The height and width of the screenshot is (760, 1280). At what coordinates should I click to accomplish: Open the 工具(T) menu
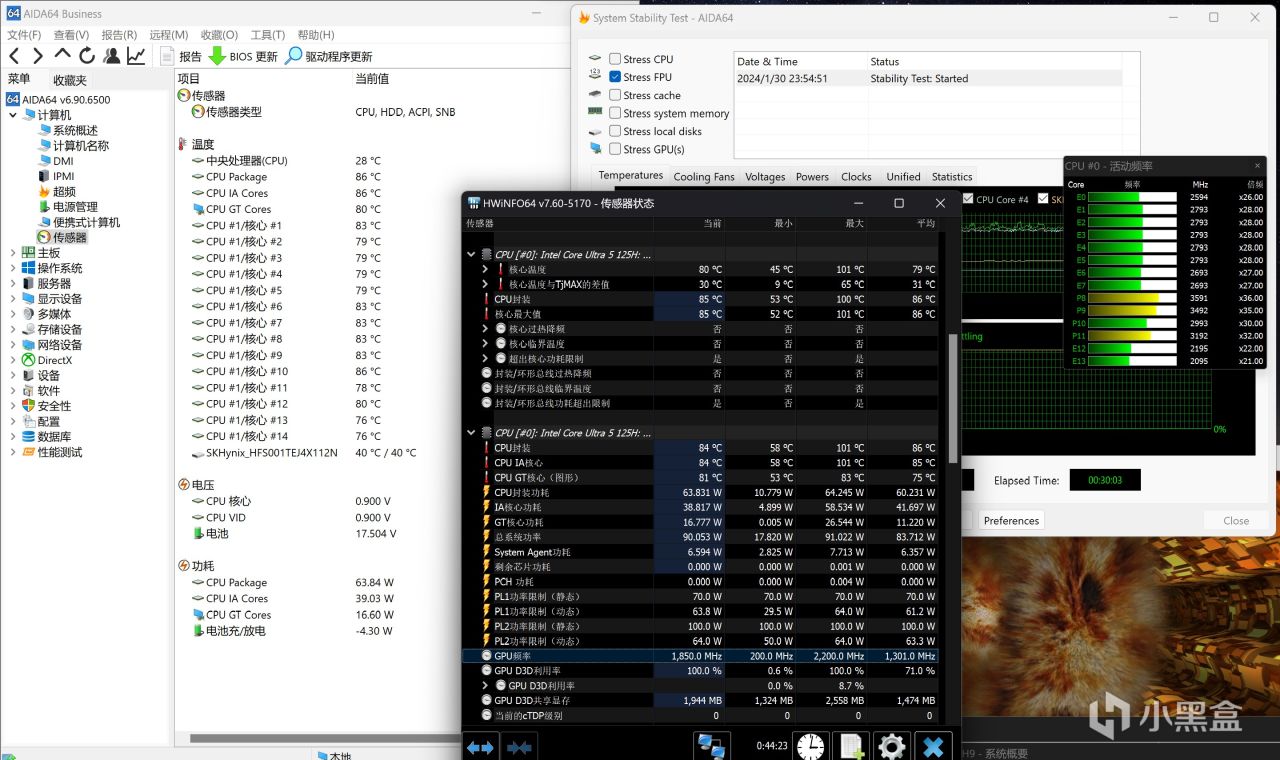coord(267,35)
